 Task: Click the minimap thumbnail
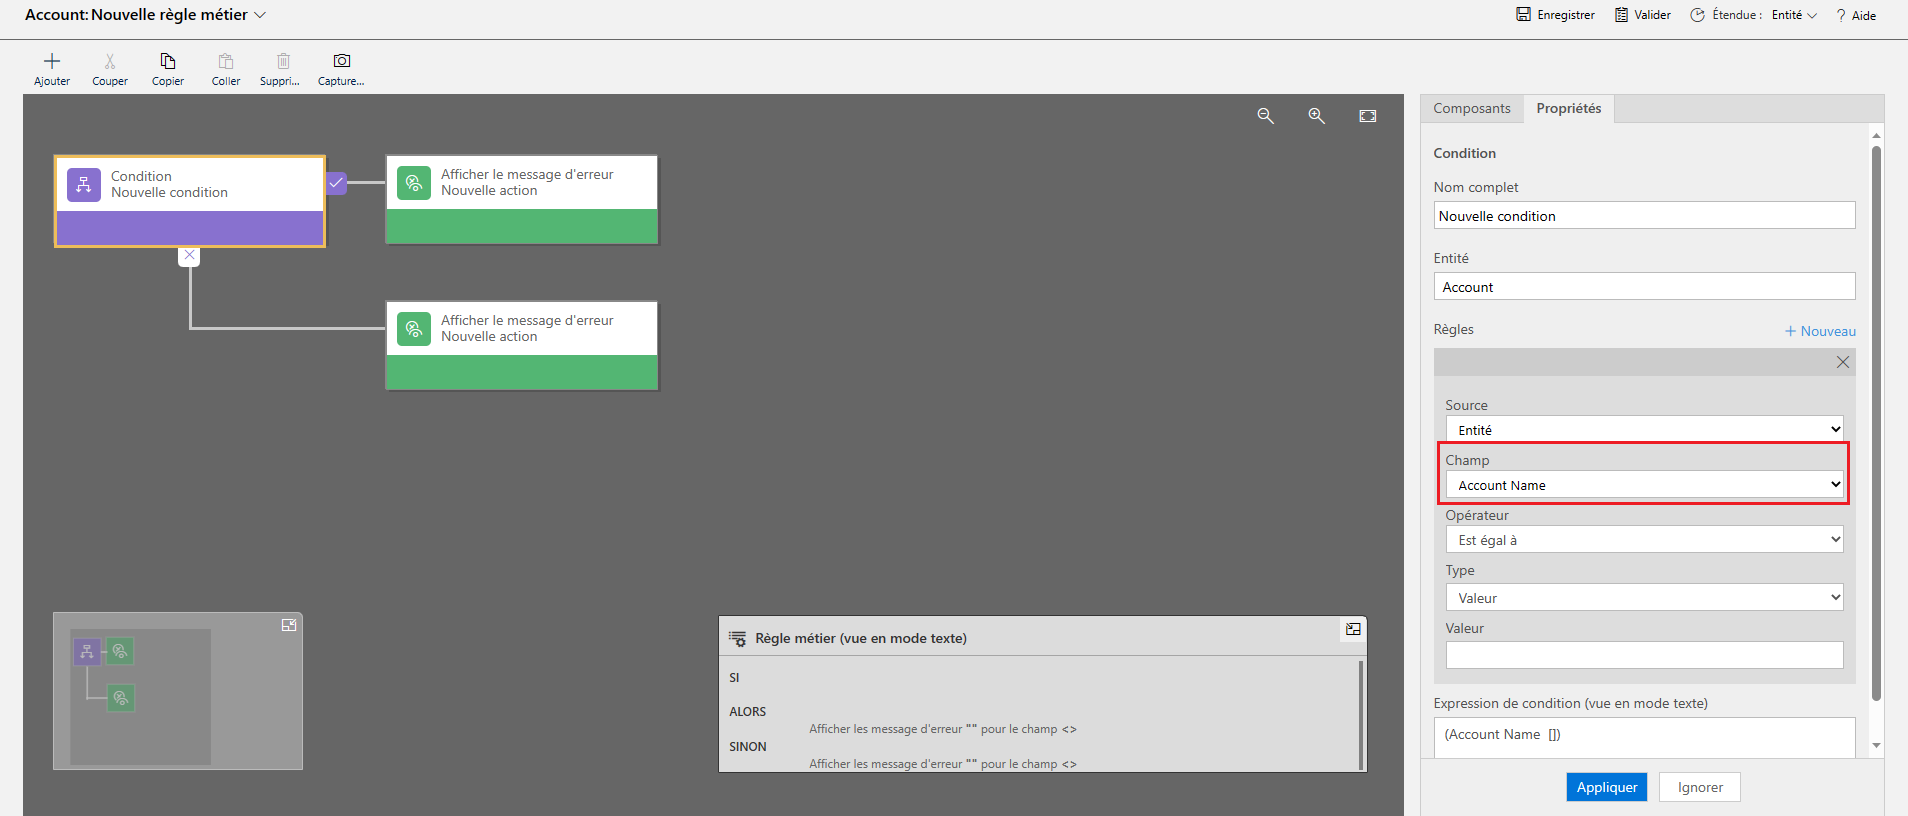[140, 696]
